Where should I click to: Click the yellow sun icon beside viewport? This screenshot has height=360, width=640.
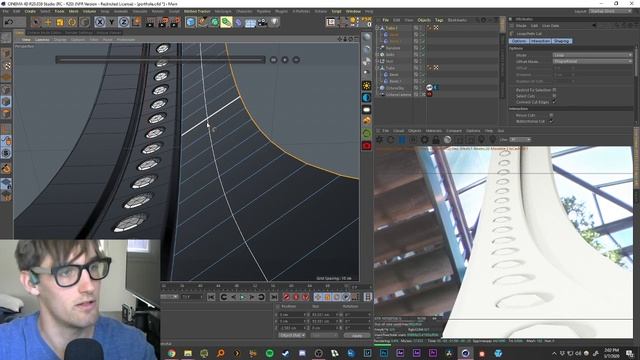coord(367,86)
